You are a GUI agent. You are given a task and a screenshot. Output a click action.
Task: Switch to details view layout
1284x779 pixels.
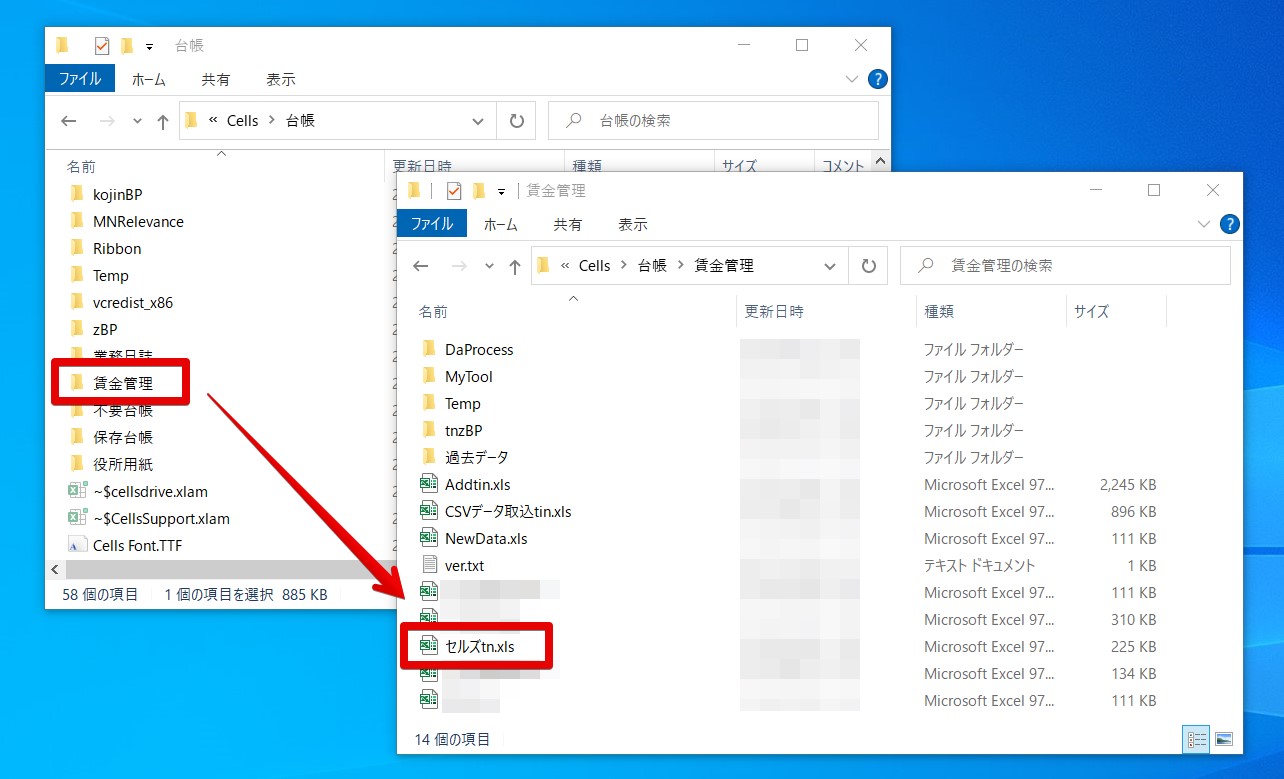1197,740
